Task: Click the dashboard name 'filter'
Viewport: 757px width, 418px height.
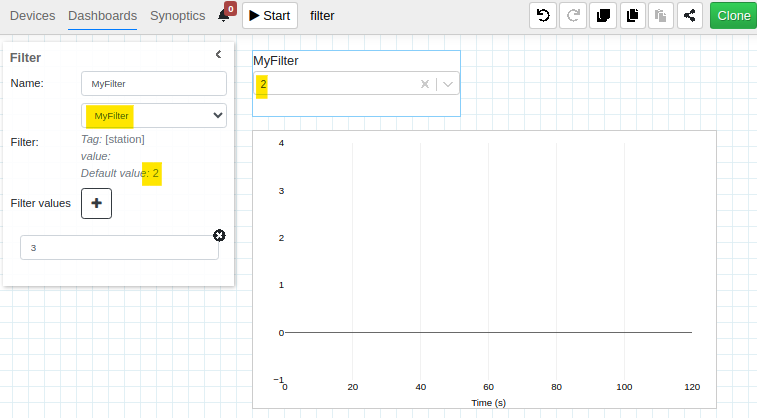Action: tap(322, 16)
